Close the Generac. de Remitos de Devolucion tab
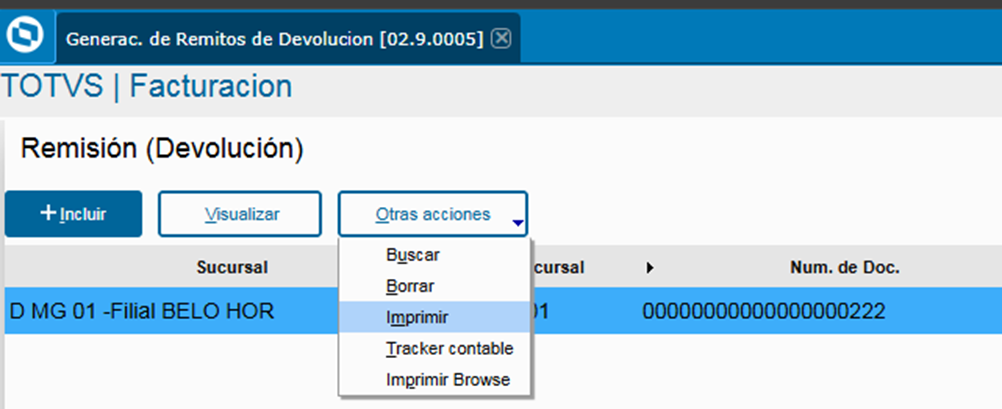The height and width of the screenshot is (409, 1002). (x=502, y=39)
